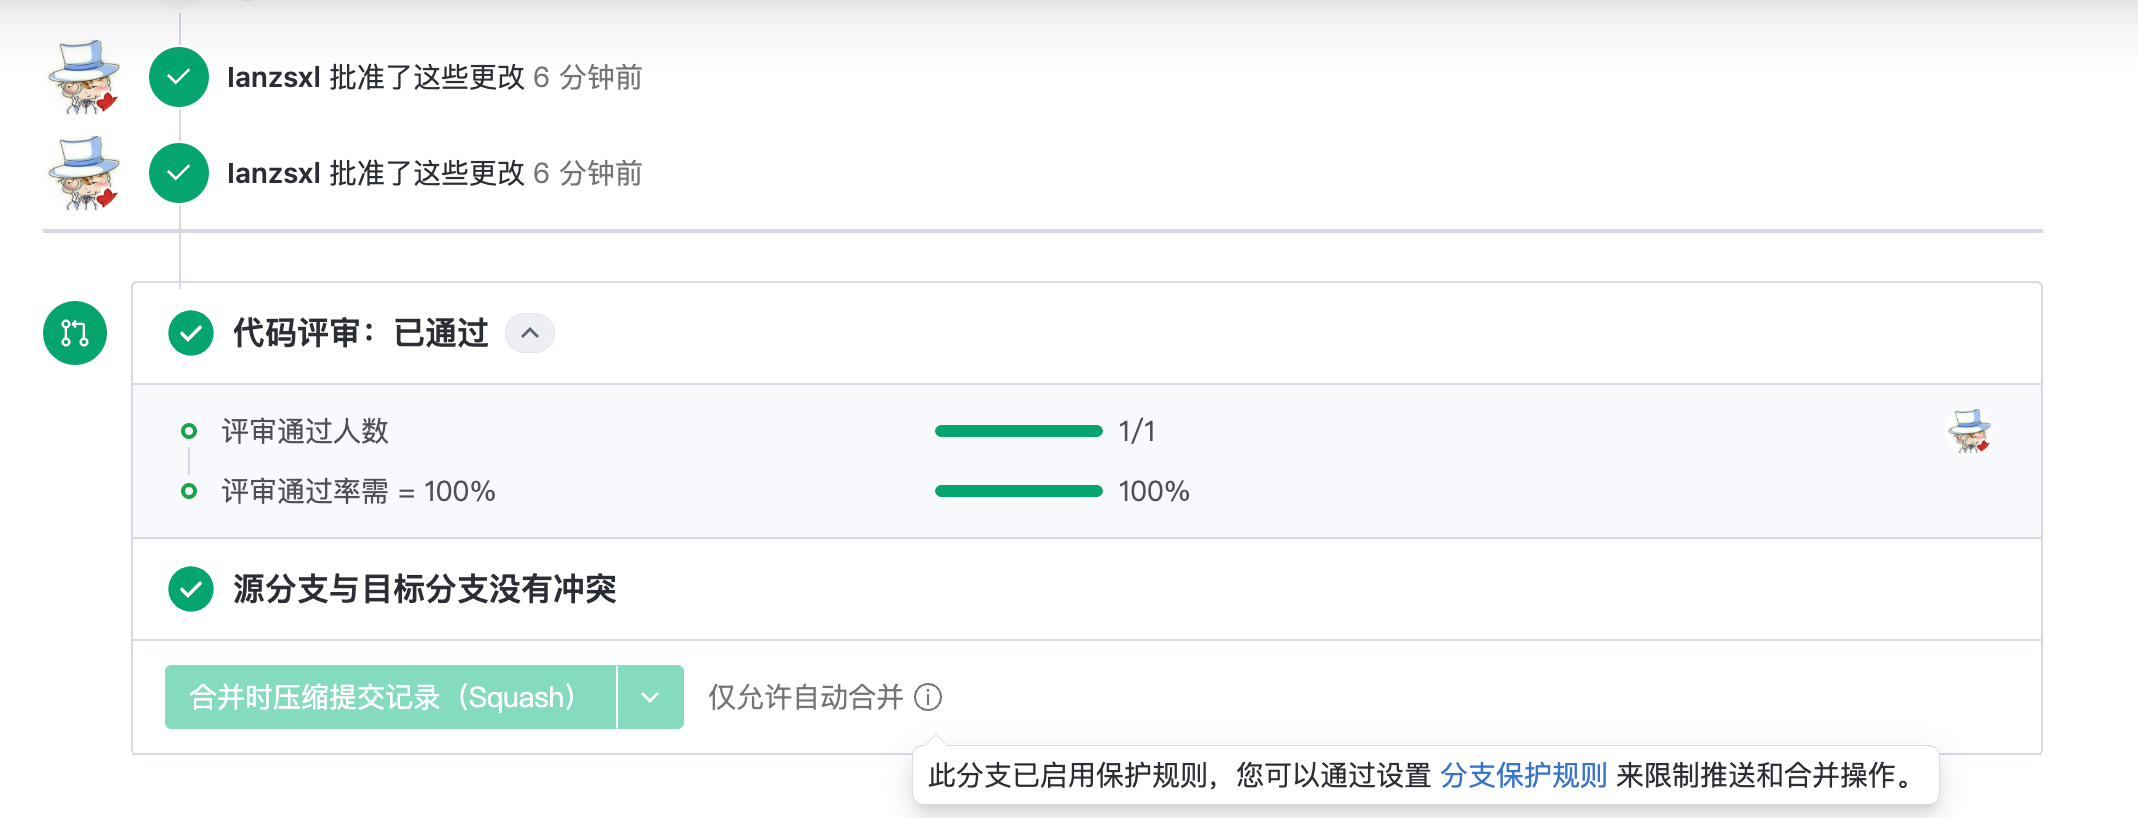This screenshot has height=818, width=2138.
Task: Click first lanzsxl approval checkmark icon
Action: [179, 77]
